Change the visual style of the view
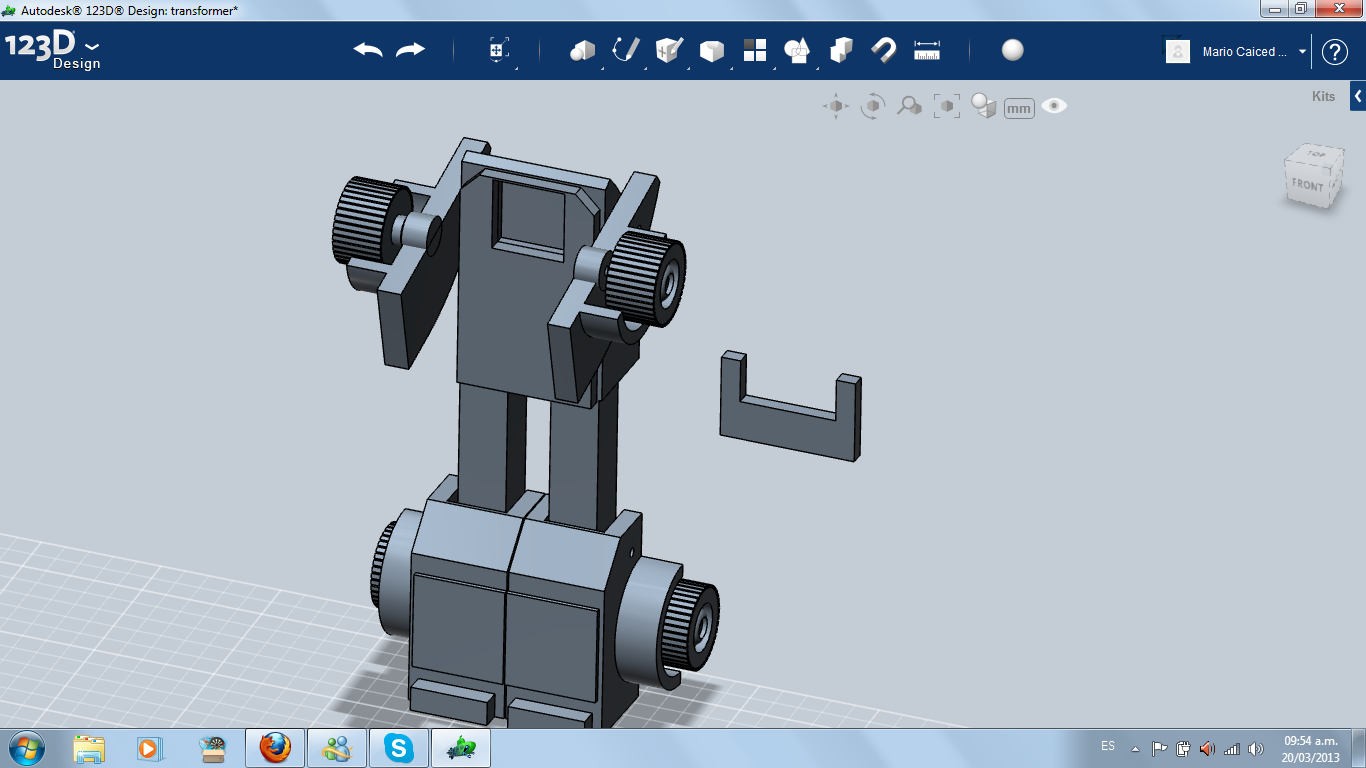Viewport: 1366px width, 768px height. (984, 106)
